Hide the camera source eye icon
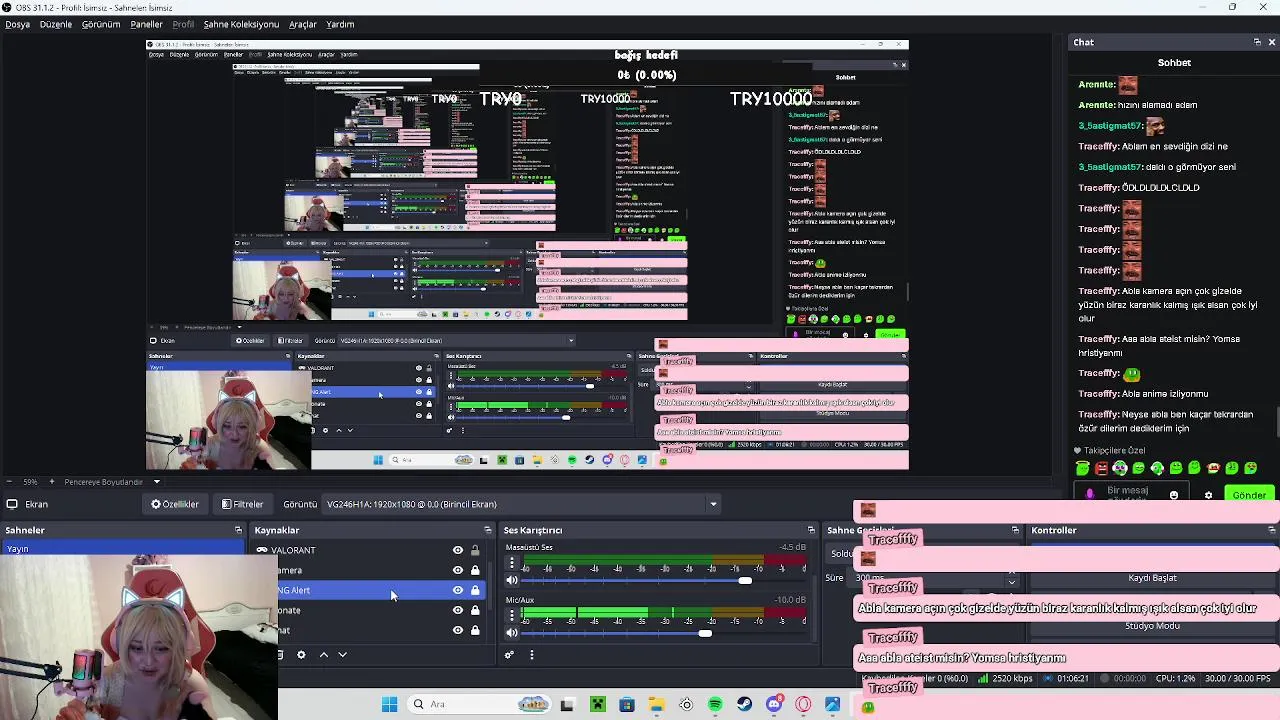1280x720 pixels. (458, 570)
